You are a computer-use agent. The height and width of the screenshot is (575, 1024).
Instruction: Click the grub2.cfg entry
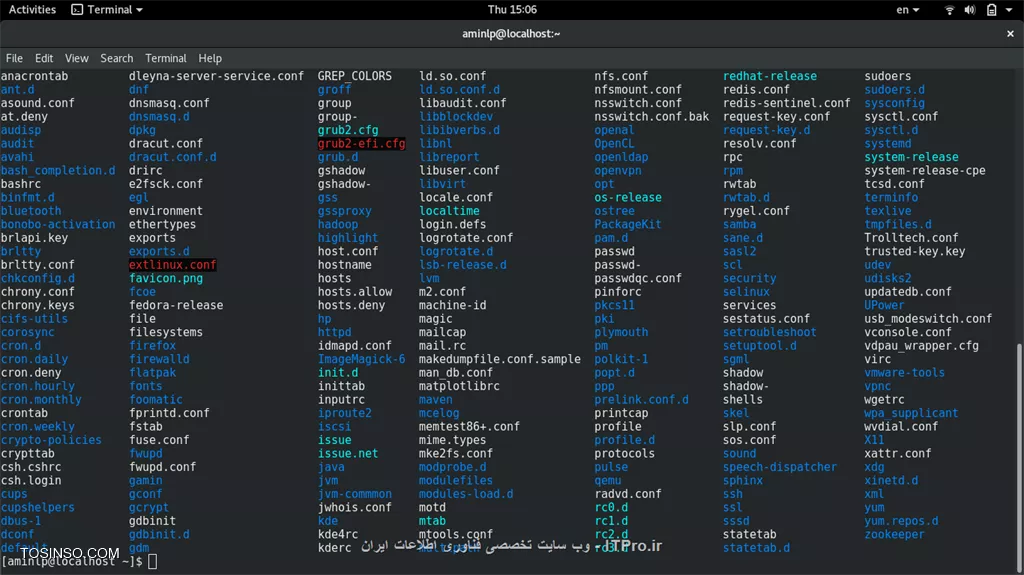click(347, 130)
